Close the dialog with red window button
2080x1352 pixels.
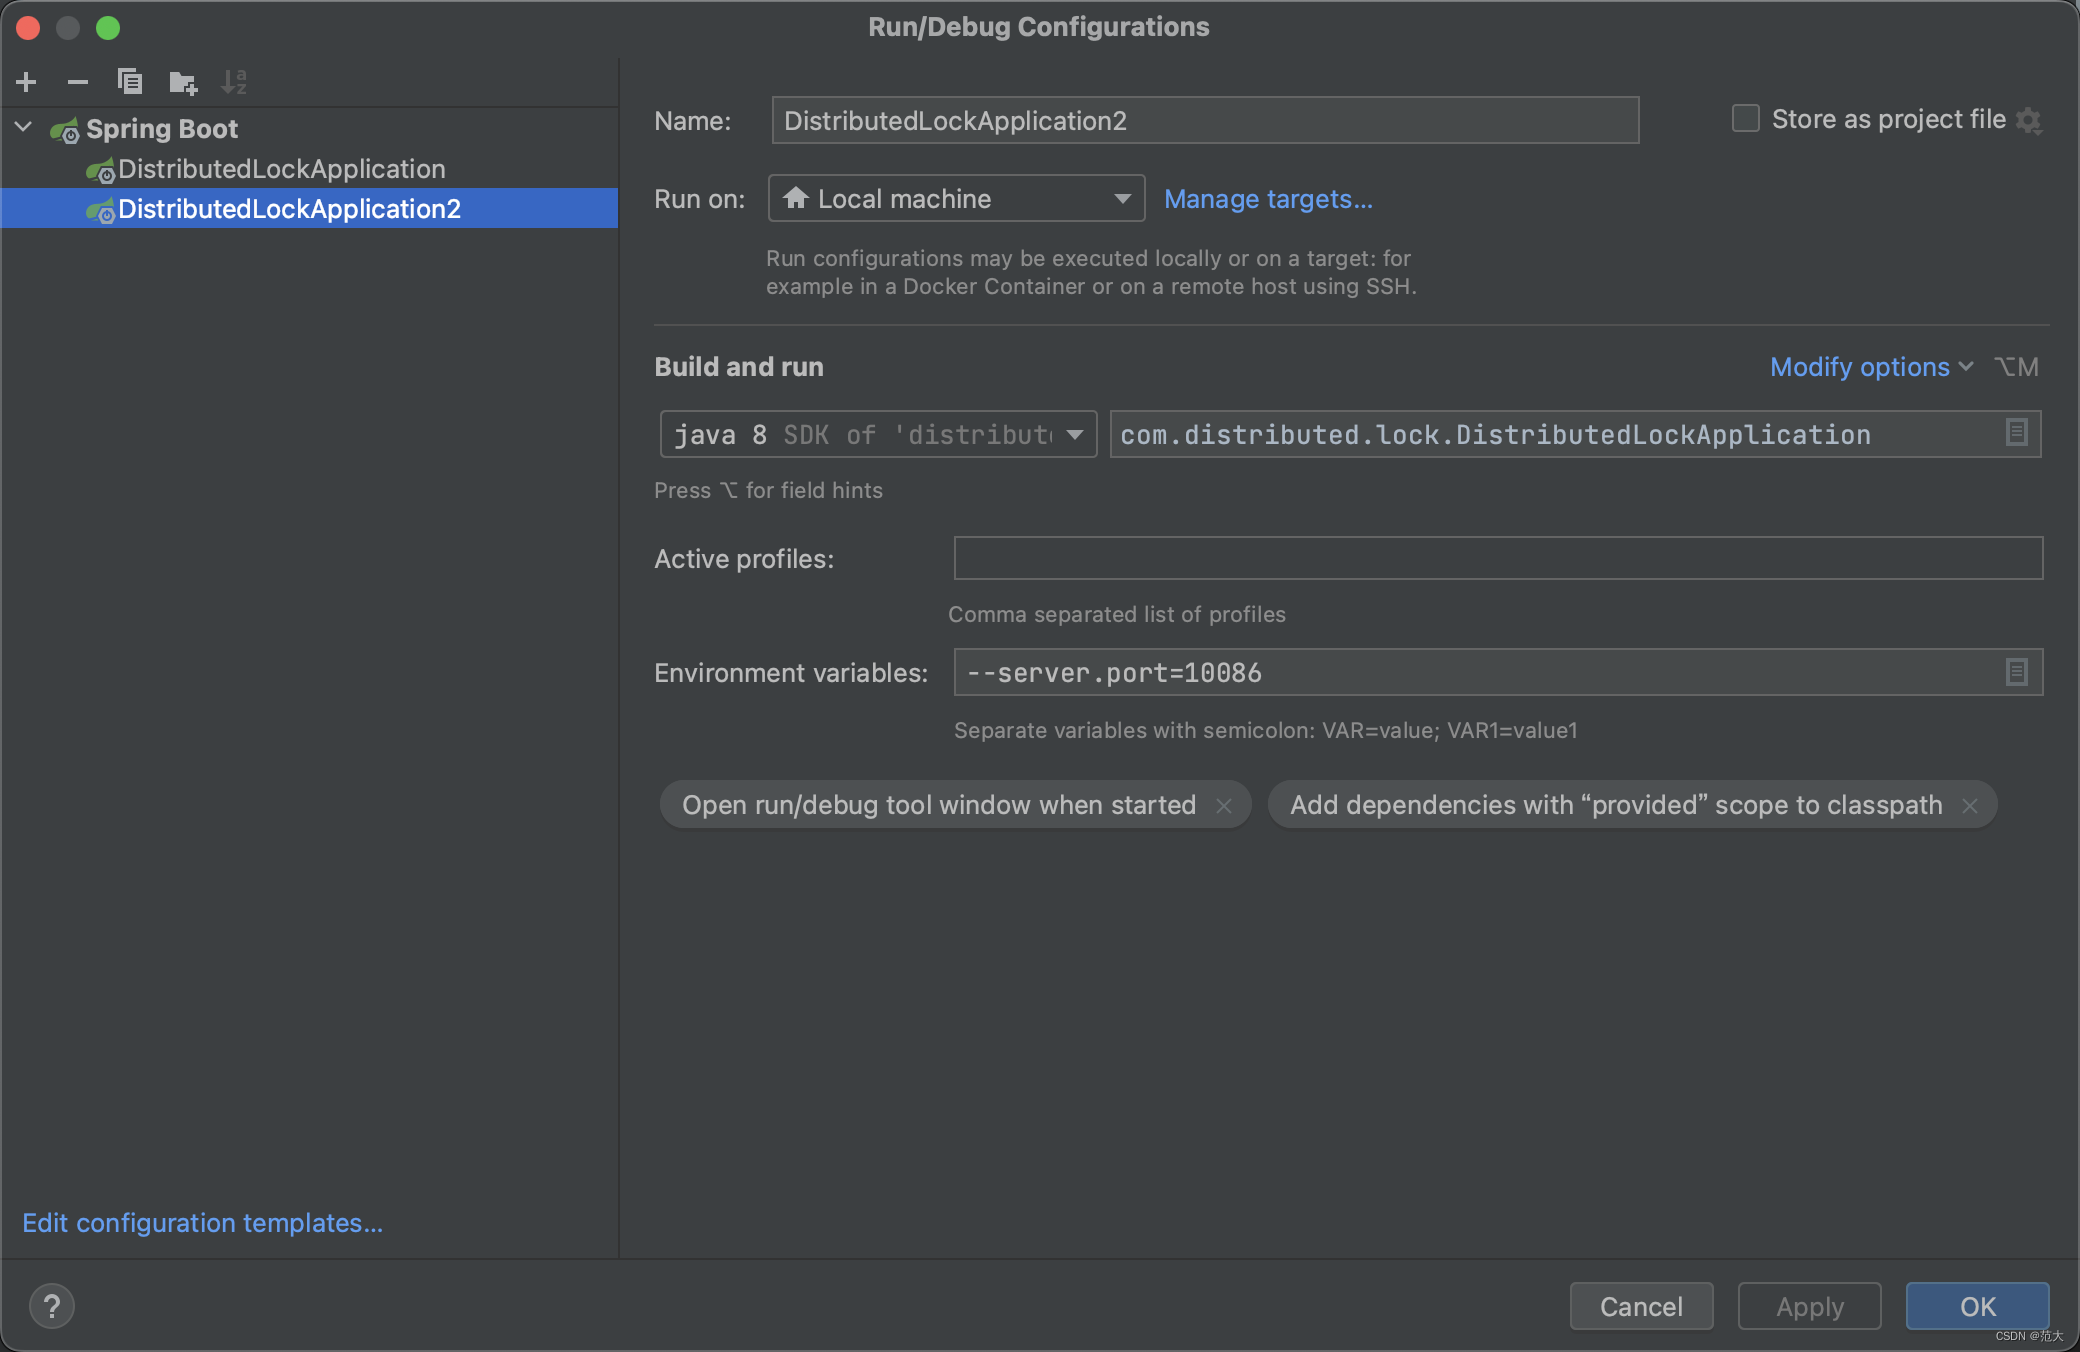[x=28, y=28]
